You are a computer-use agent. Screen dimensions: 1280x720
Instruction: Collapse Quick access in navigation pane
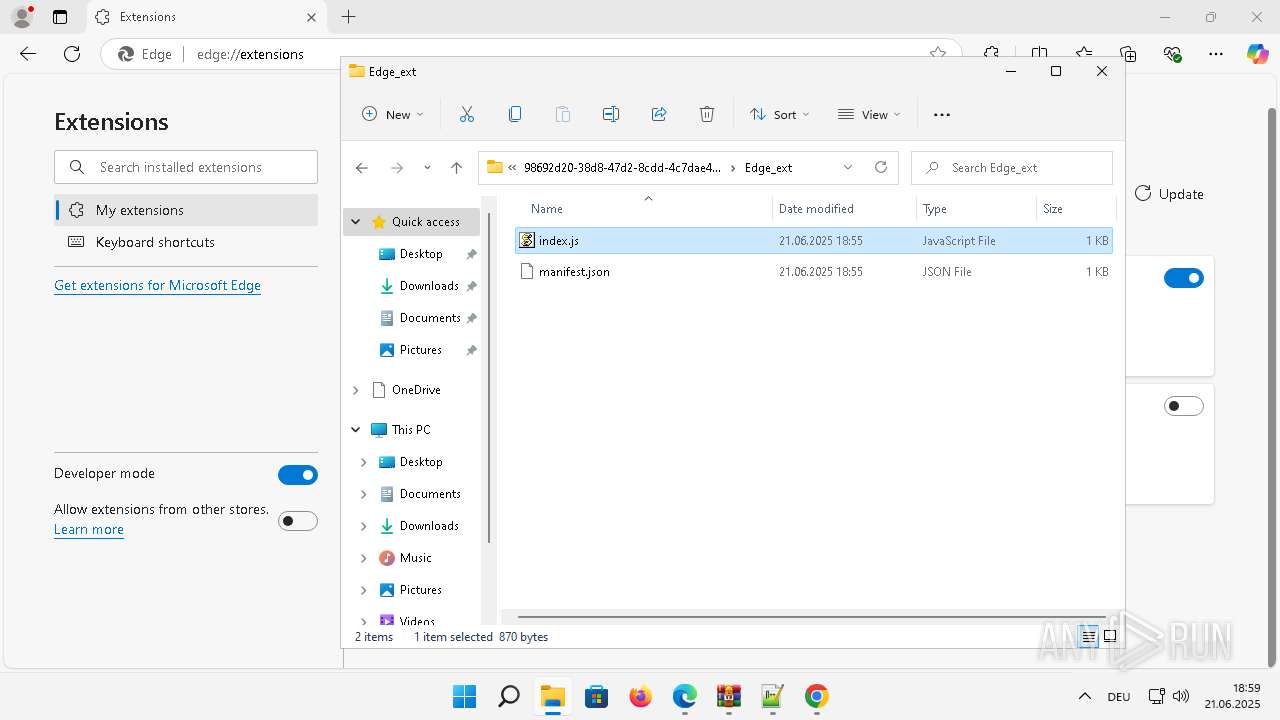[x=356, y=222]
